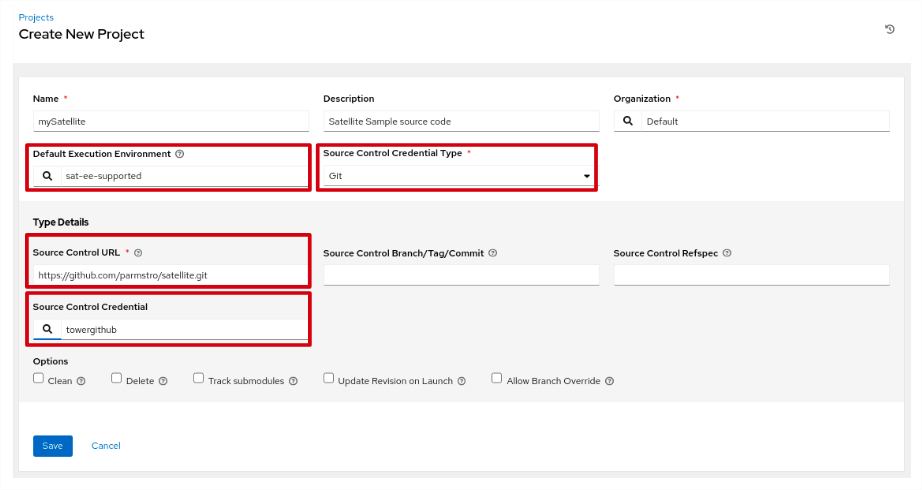922x490 pixels.
Task: Click the Default Execution Environment search icon
Action: (47, 176)
